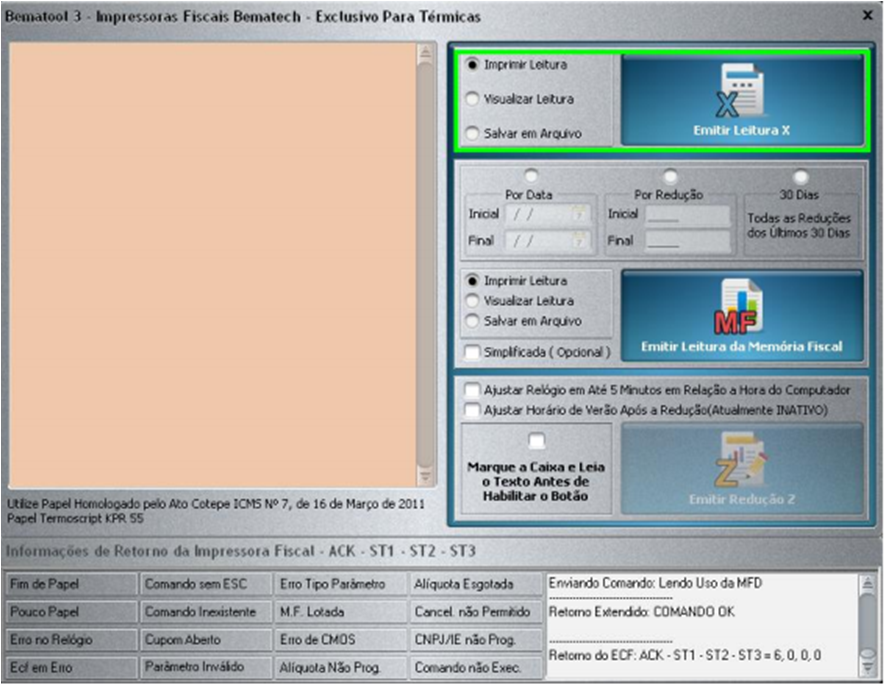Select the Por Redução radio option
The image size is (888, 687).
[670, 176]
